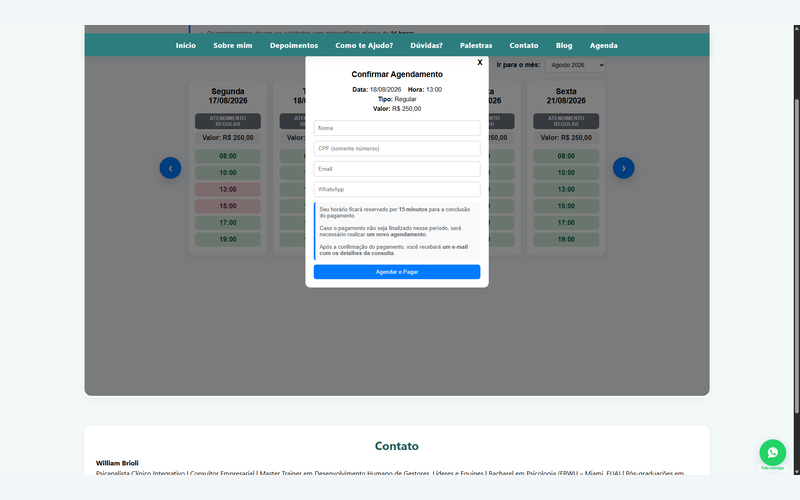Choose Sexta 13:00 time slot
Viewport: 800px width, 500px height.
(x=566, y=189)
